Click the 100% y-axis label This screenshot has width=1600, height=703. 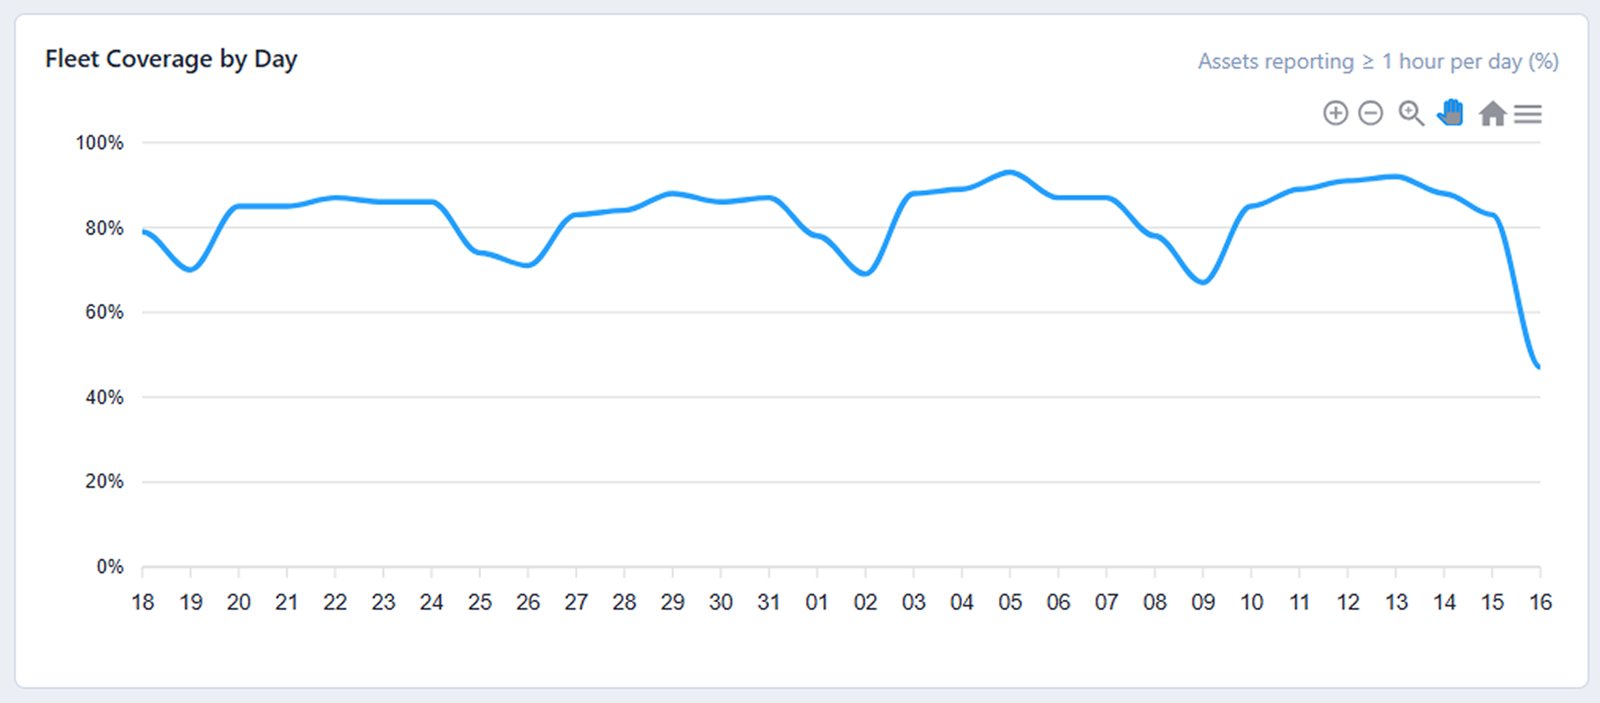pos(100,143)
